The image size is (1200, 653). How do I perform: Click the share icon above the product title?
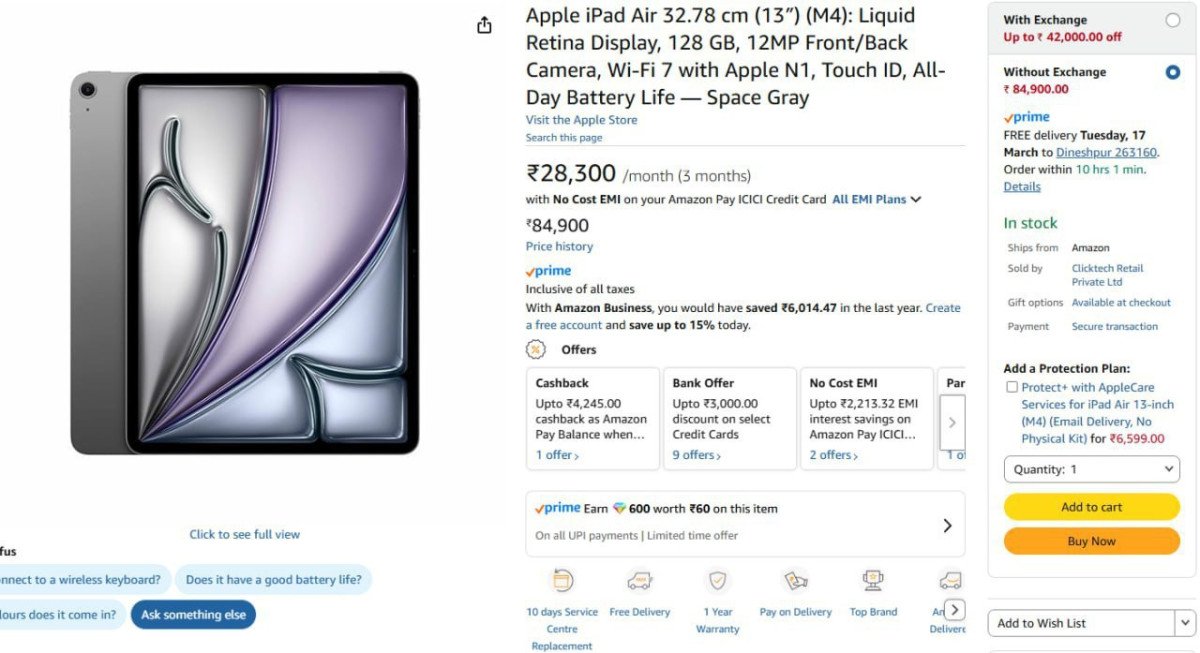pos(484,25)
